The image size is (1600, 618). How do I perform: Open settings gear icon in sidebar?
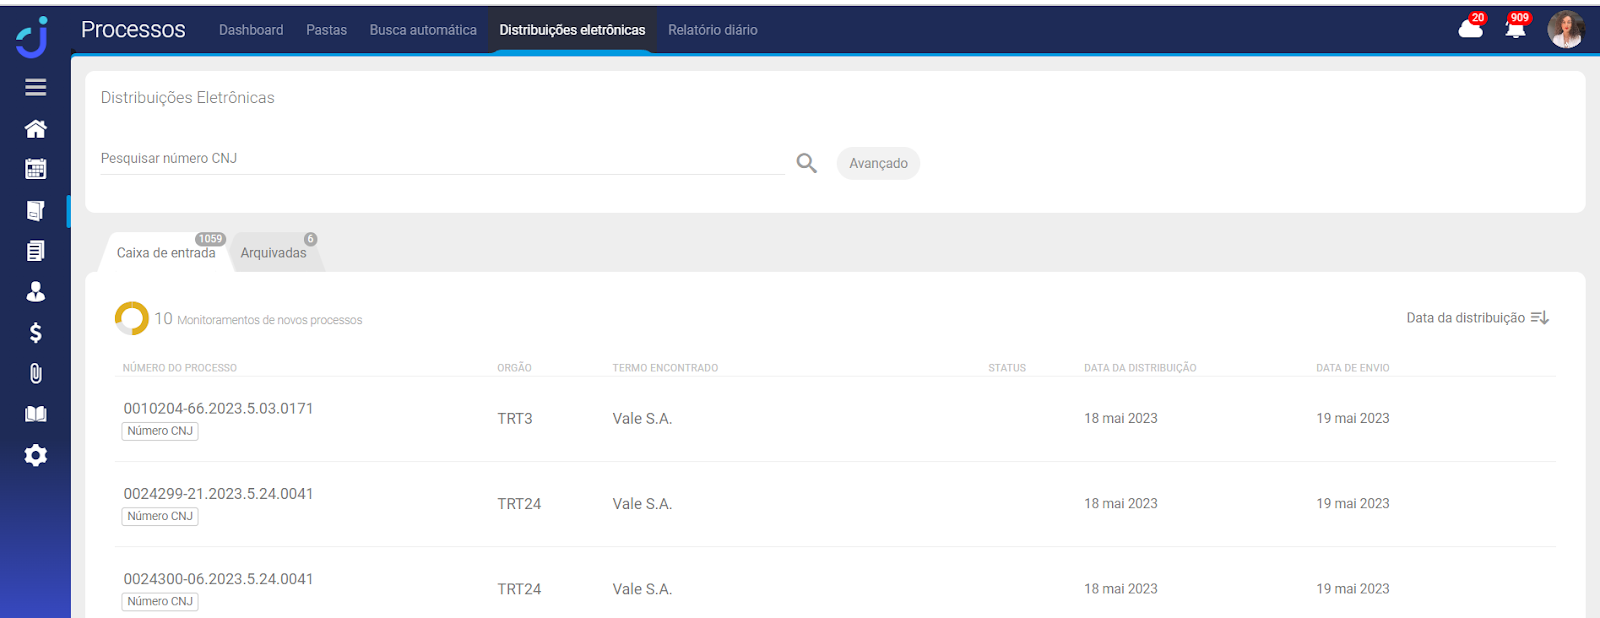pos(36,456)
